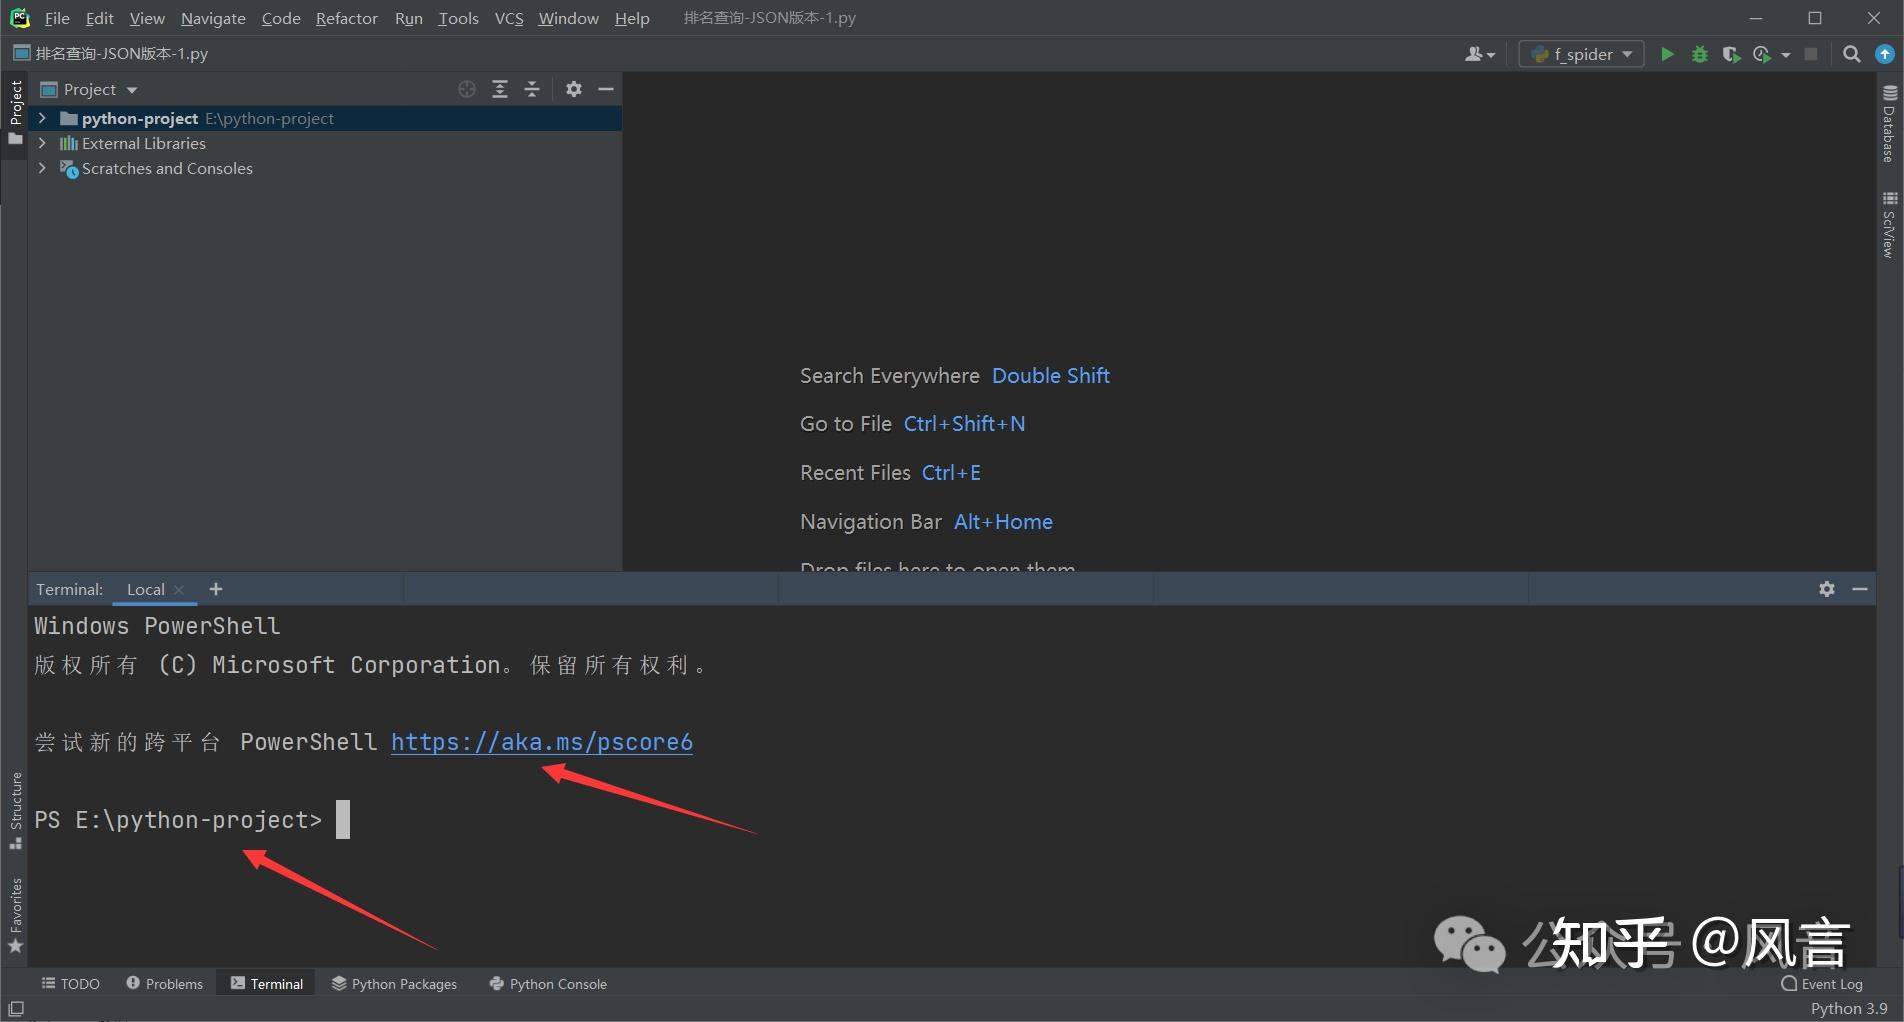Switch to the Python Console tab
Screen dimensions: 1904x1022
548,983
